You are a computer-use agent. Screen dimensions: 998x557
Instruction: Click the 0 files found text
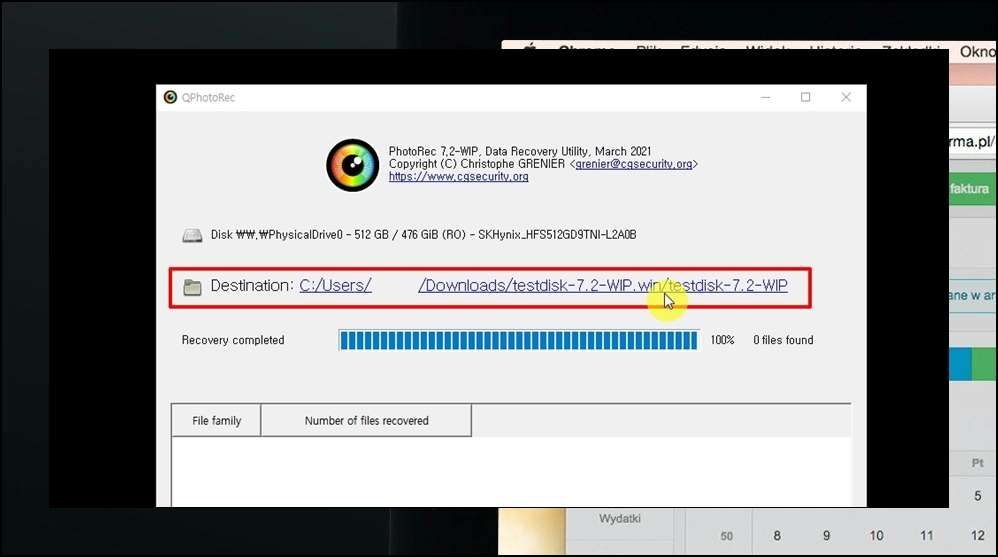[x=783, y=340]
